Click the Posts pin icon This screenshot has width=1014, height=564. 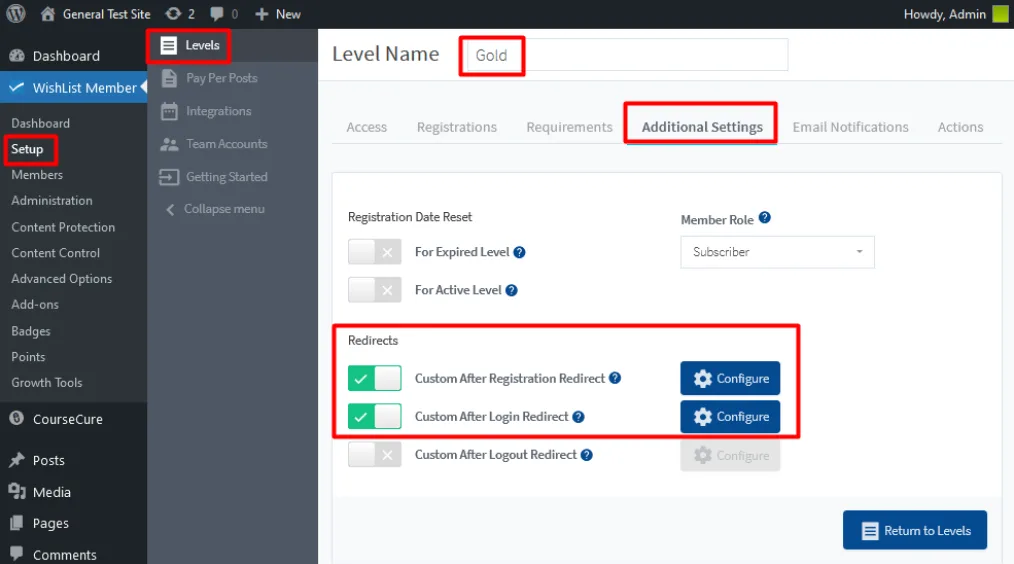(17, 460)
